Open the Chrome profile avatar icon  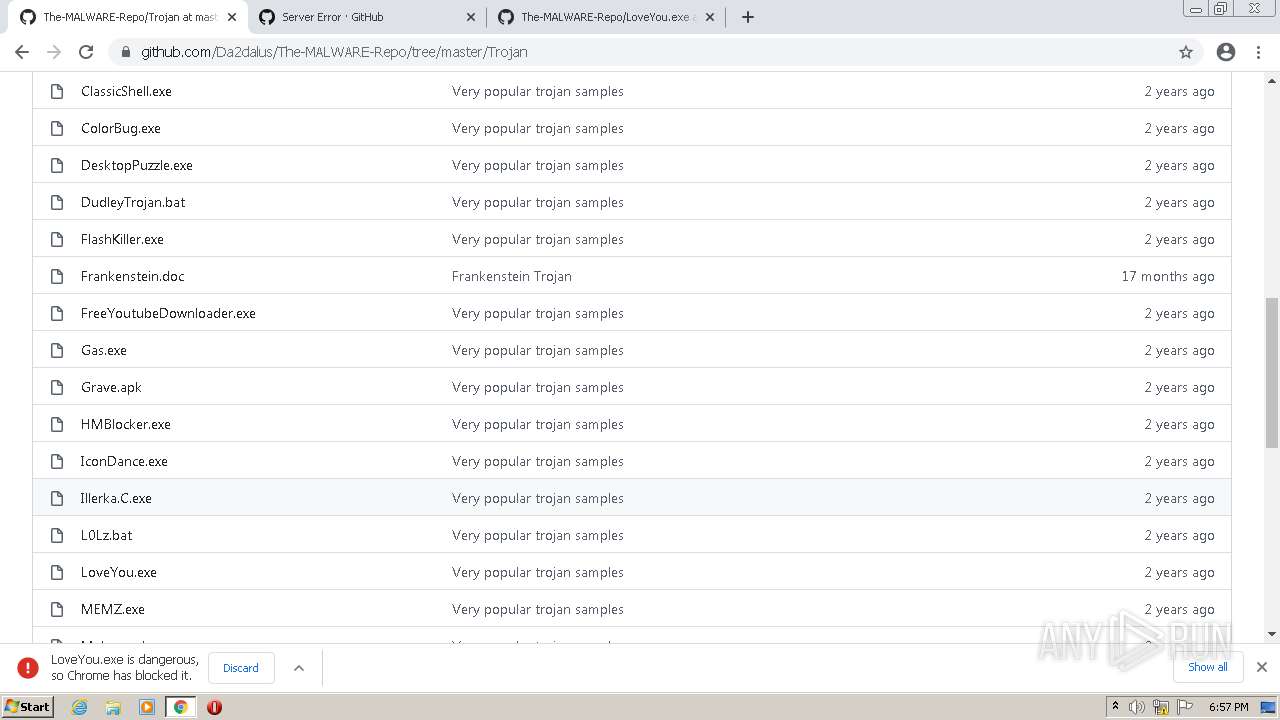[x=1226, y=52]
